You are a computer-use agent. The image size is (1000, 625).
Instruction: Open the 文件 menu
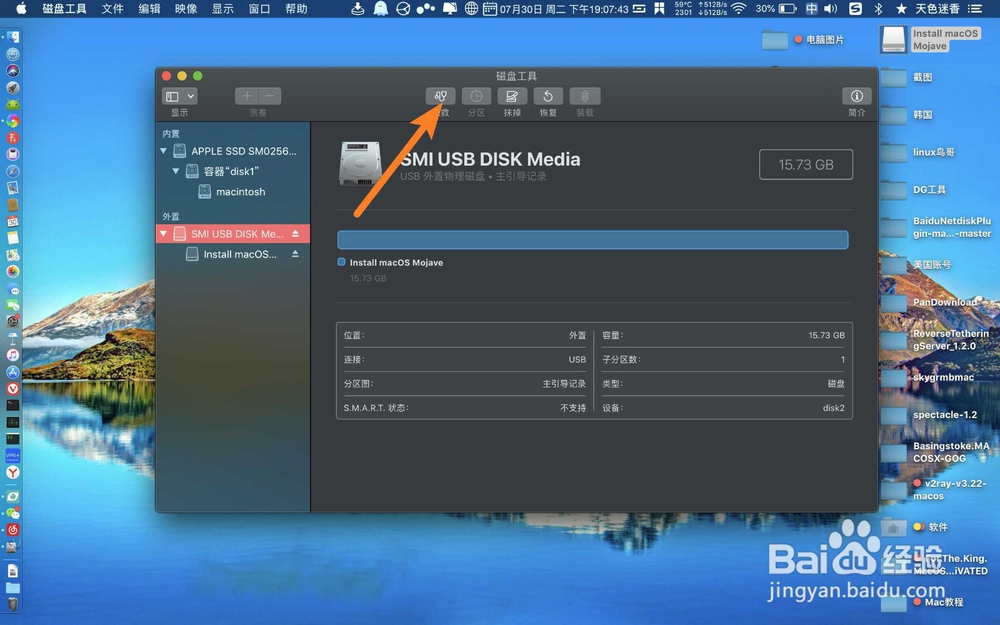(112, 8)
